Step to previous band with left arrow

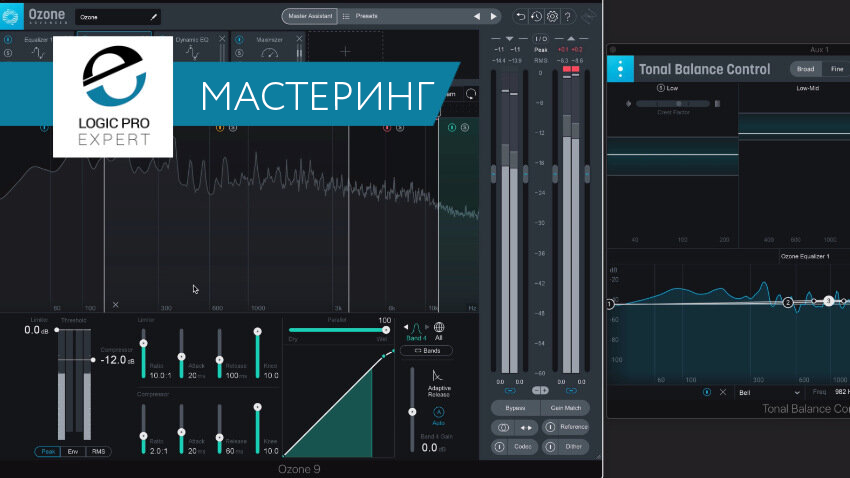(x=405, y=327)
